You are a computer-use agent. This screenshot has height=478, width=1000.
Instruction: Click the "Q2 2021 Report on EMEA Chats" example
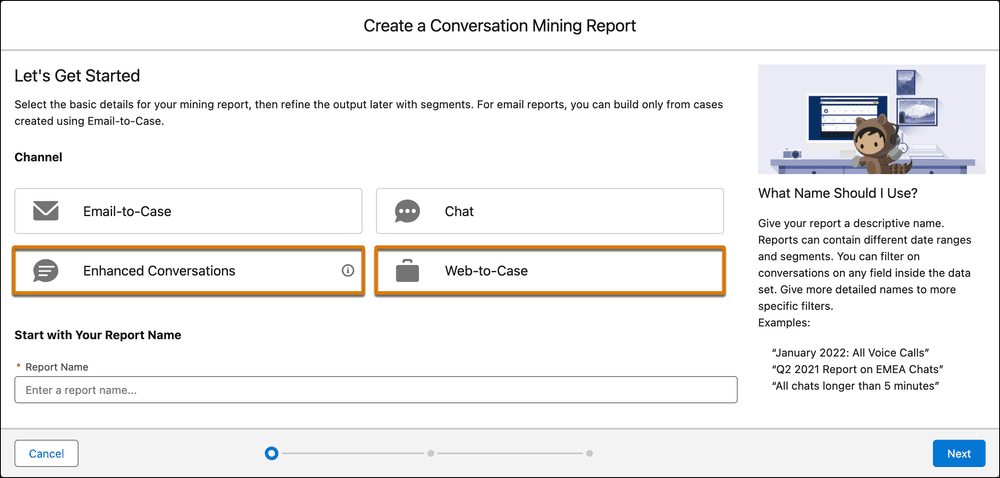pyautogui.click(x=856, y=368)
